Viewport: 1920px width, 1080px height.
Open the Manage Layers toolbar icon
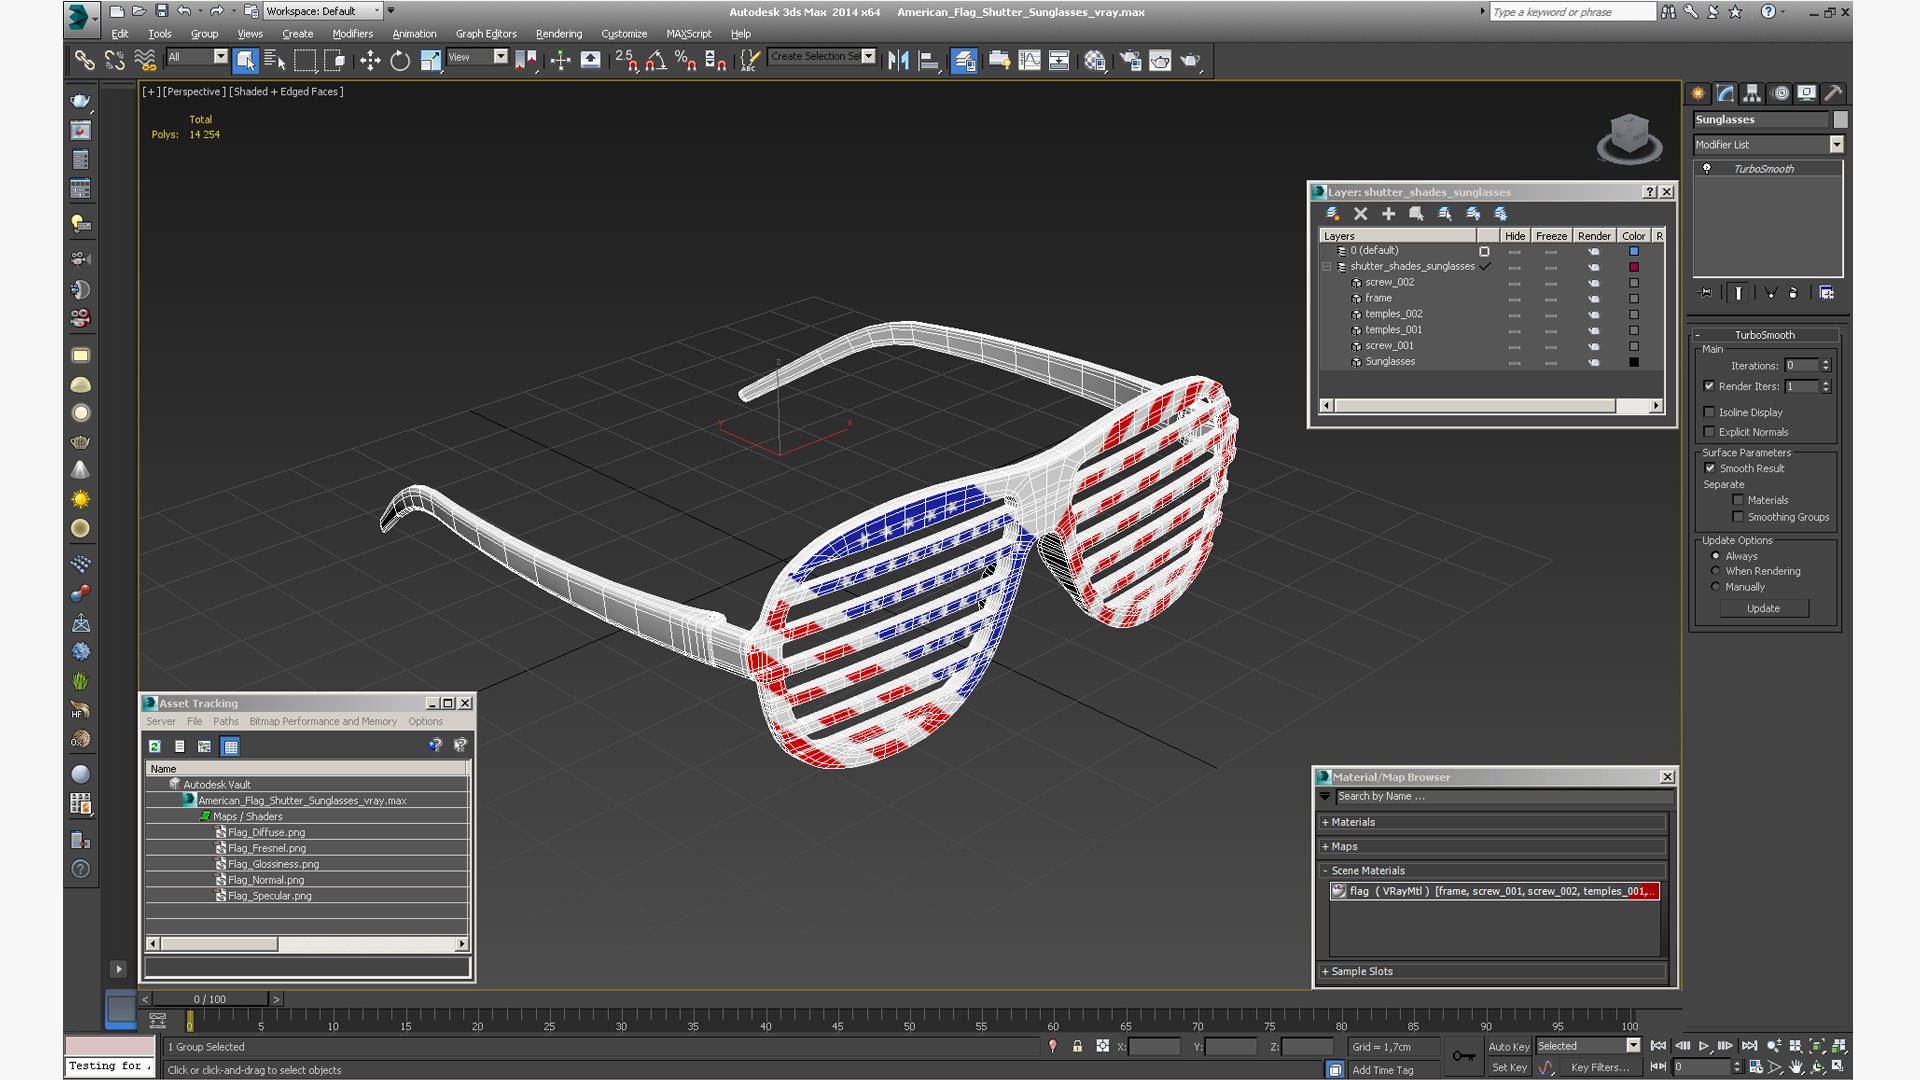pos(964,61)
